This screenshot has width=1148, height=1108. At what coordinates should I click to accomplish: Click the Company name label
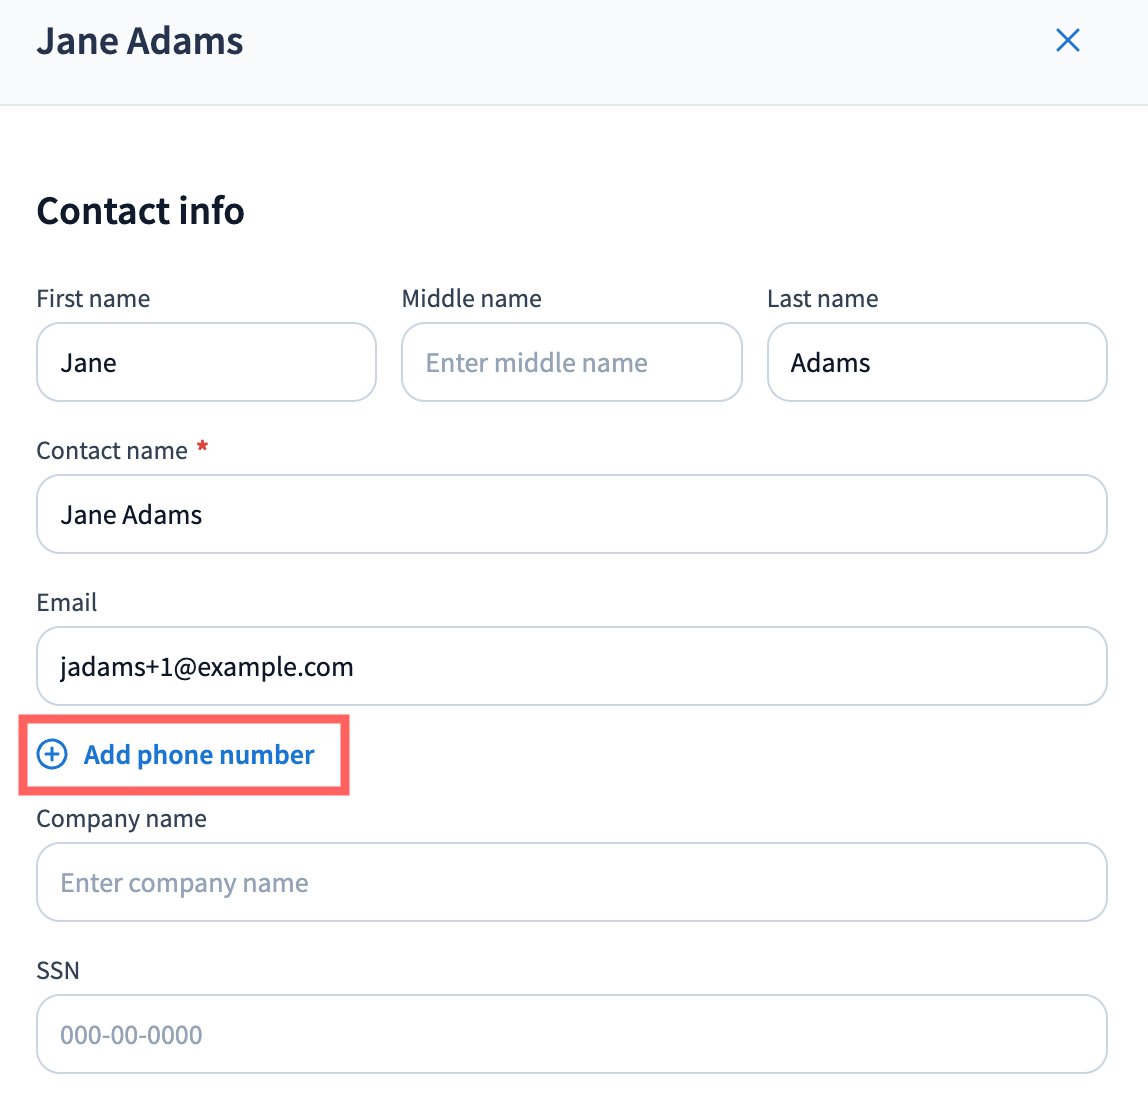(x=121, y=819)
